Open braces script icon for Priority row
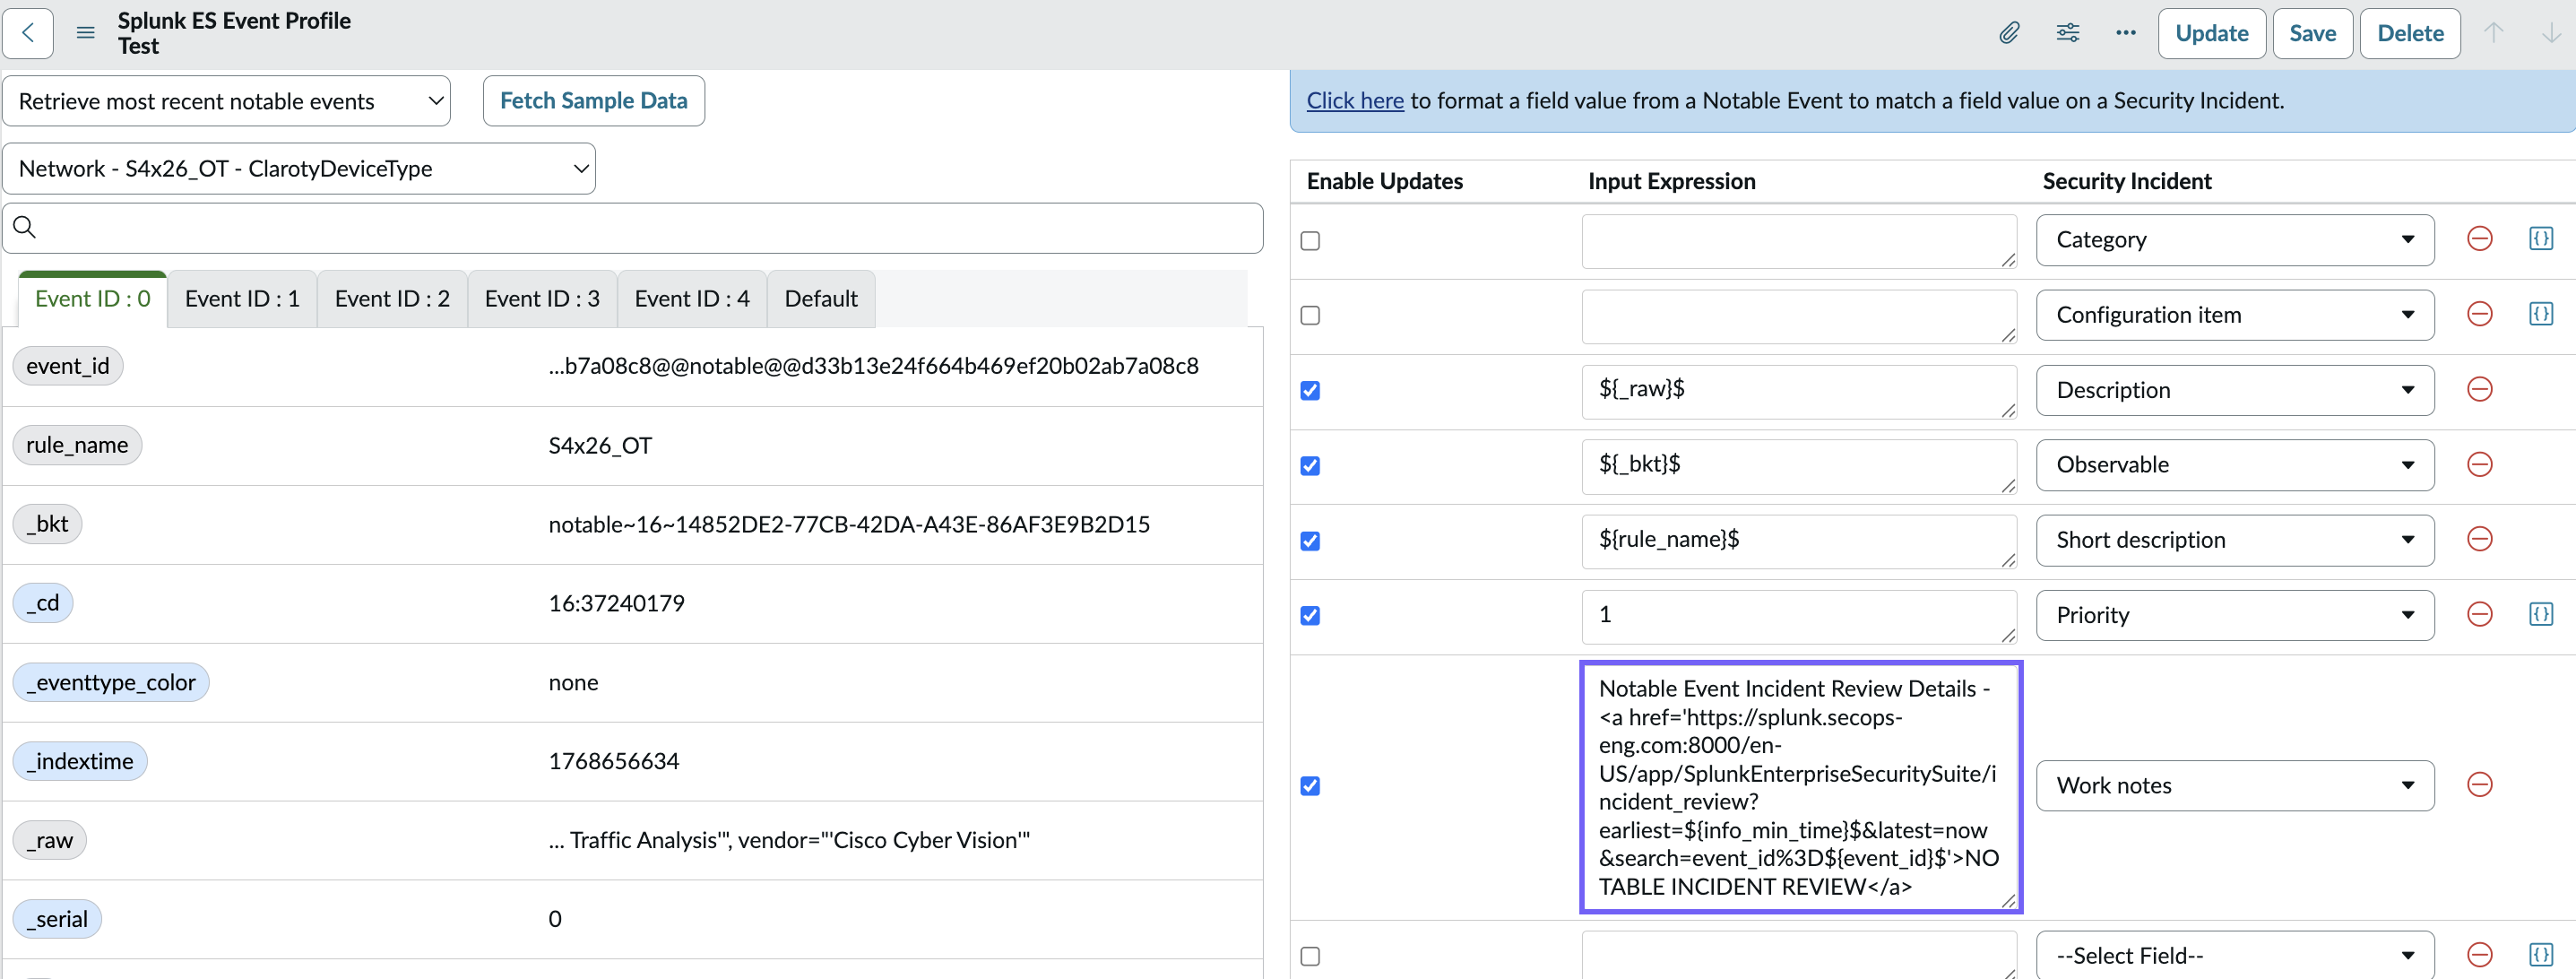The width and height of the screenshot is (2576, 979). (x=2541, y=614)
